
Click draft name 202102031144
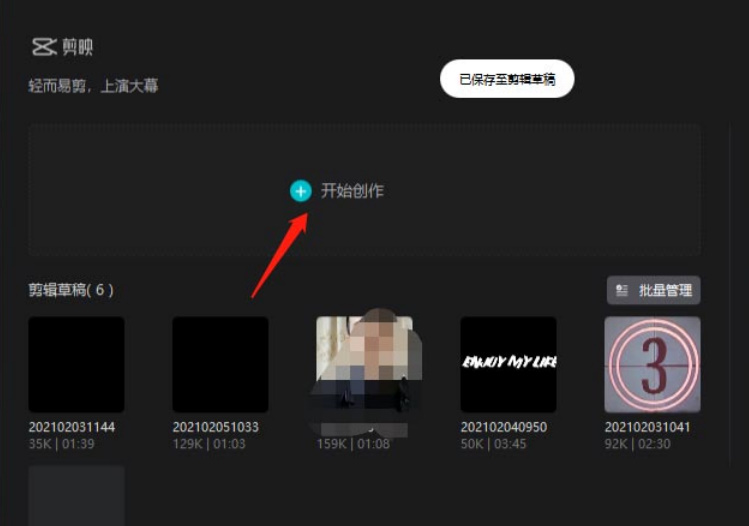pos(72,427)
